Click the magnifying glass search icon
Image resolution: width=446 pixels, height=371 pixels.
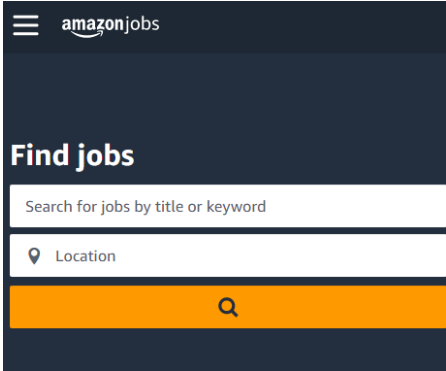[x=228, y=307]
